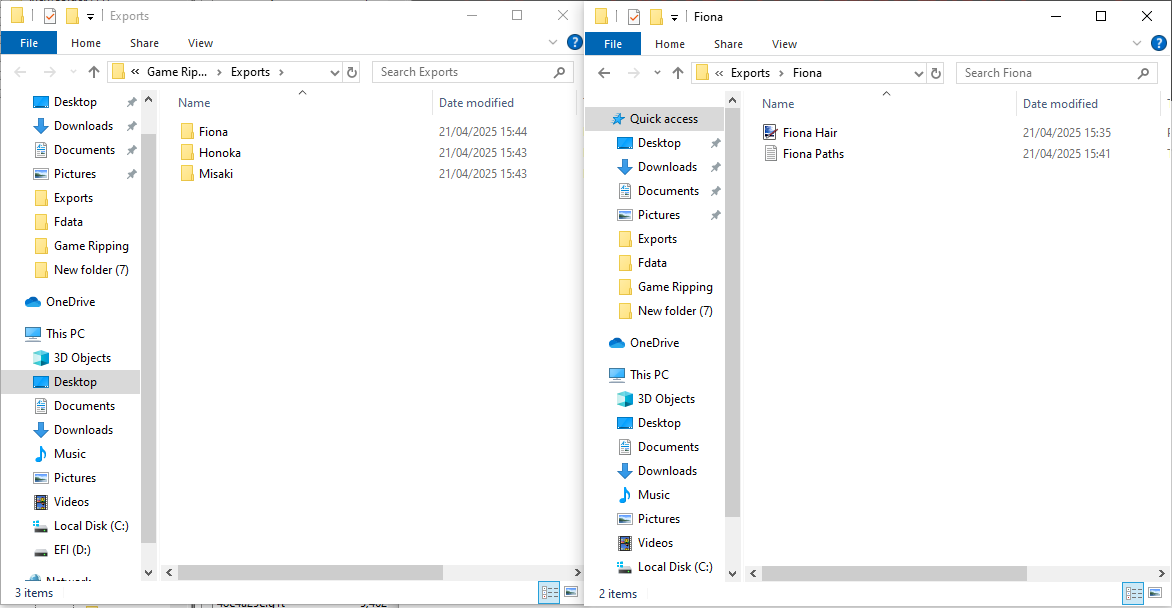Go up one level in Fiona window
The width and height of the screenshot is (1172, 608).
pos(677,73)
